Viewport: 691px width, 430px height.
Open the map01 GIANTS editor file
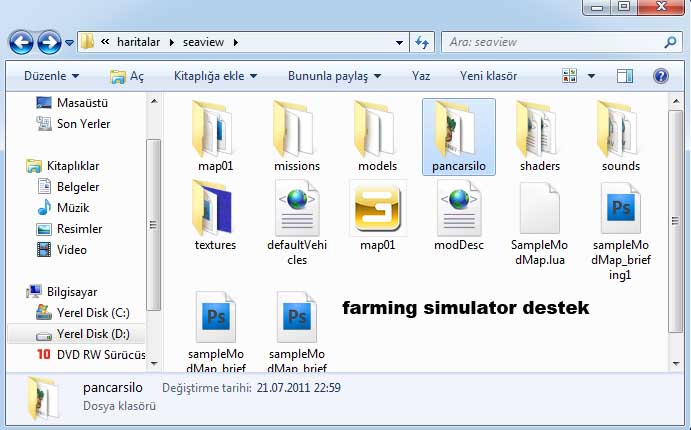pyautogui.click(x=378, y=213)
